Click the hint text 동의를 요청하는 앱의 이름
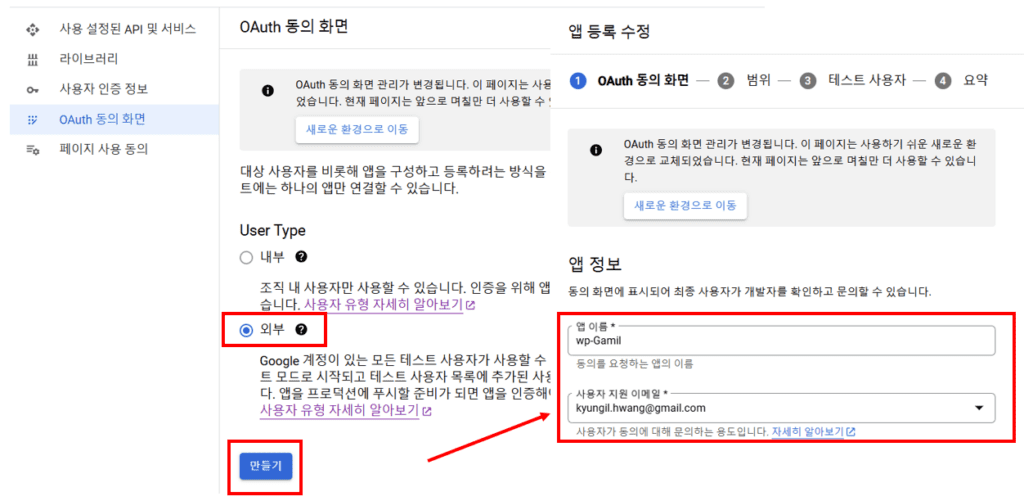The width and height of the screenshot is (1024, 501). (634, 364)
